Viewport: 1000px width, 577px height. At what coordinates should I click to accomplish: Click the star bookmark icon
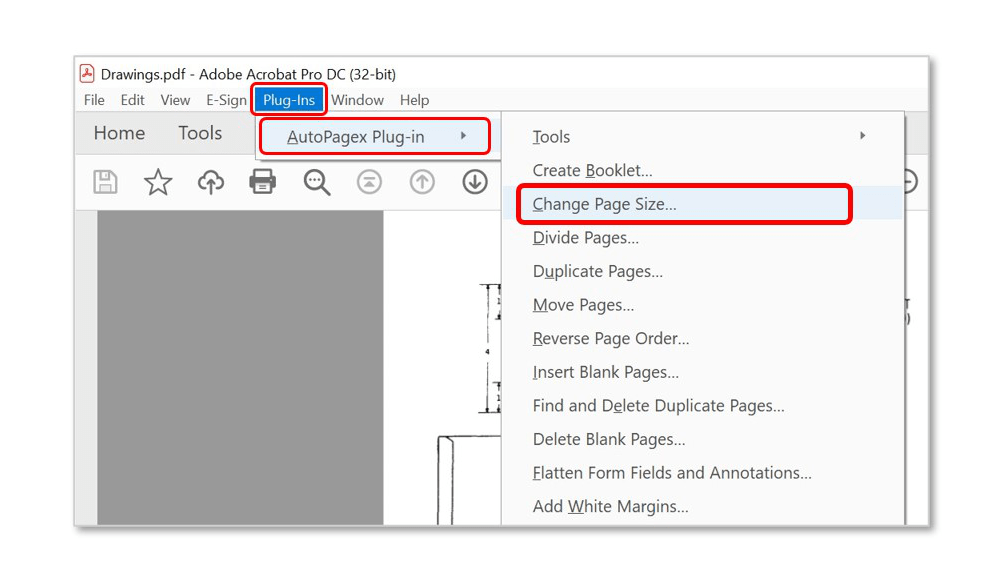pos(158,182)
